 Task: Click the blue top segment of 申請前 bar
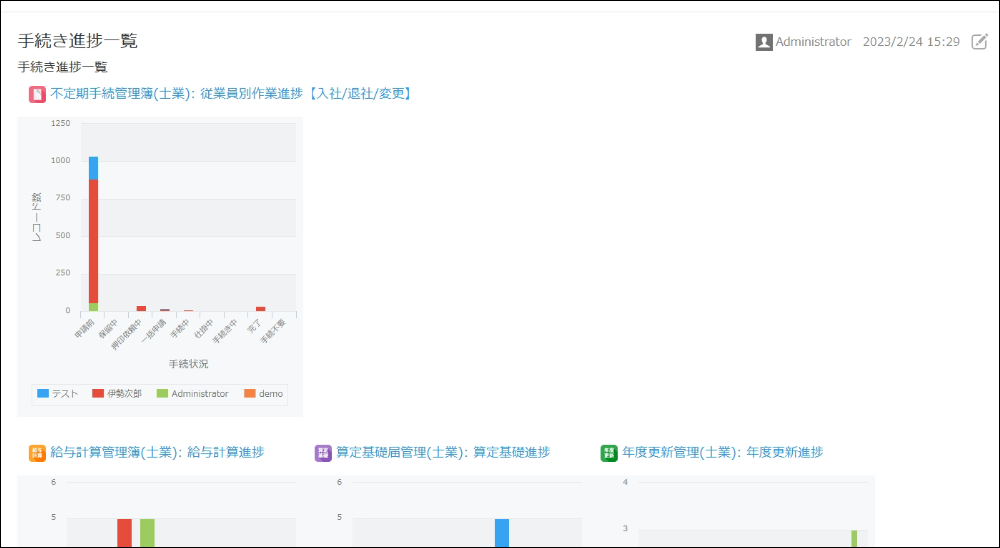pyautogui.click(x=93, y=168)
